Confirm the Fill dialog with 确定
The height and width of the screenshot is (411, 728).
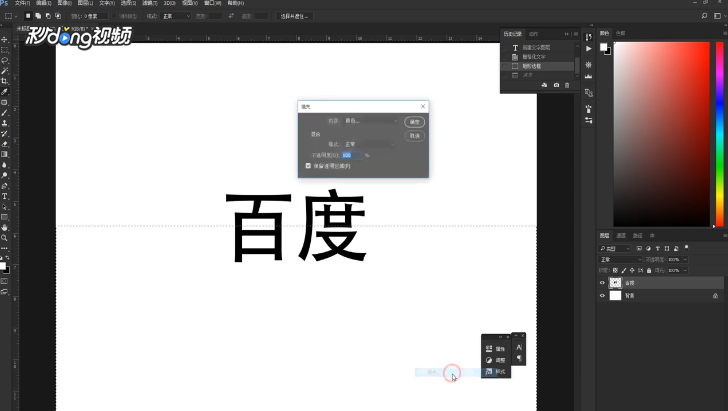click(x=414, y=122)
